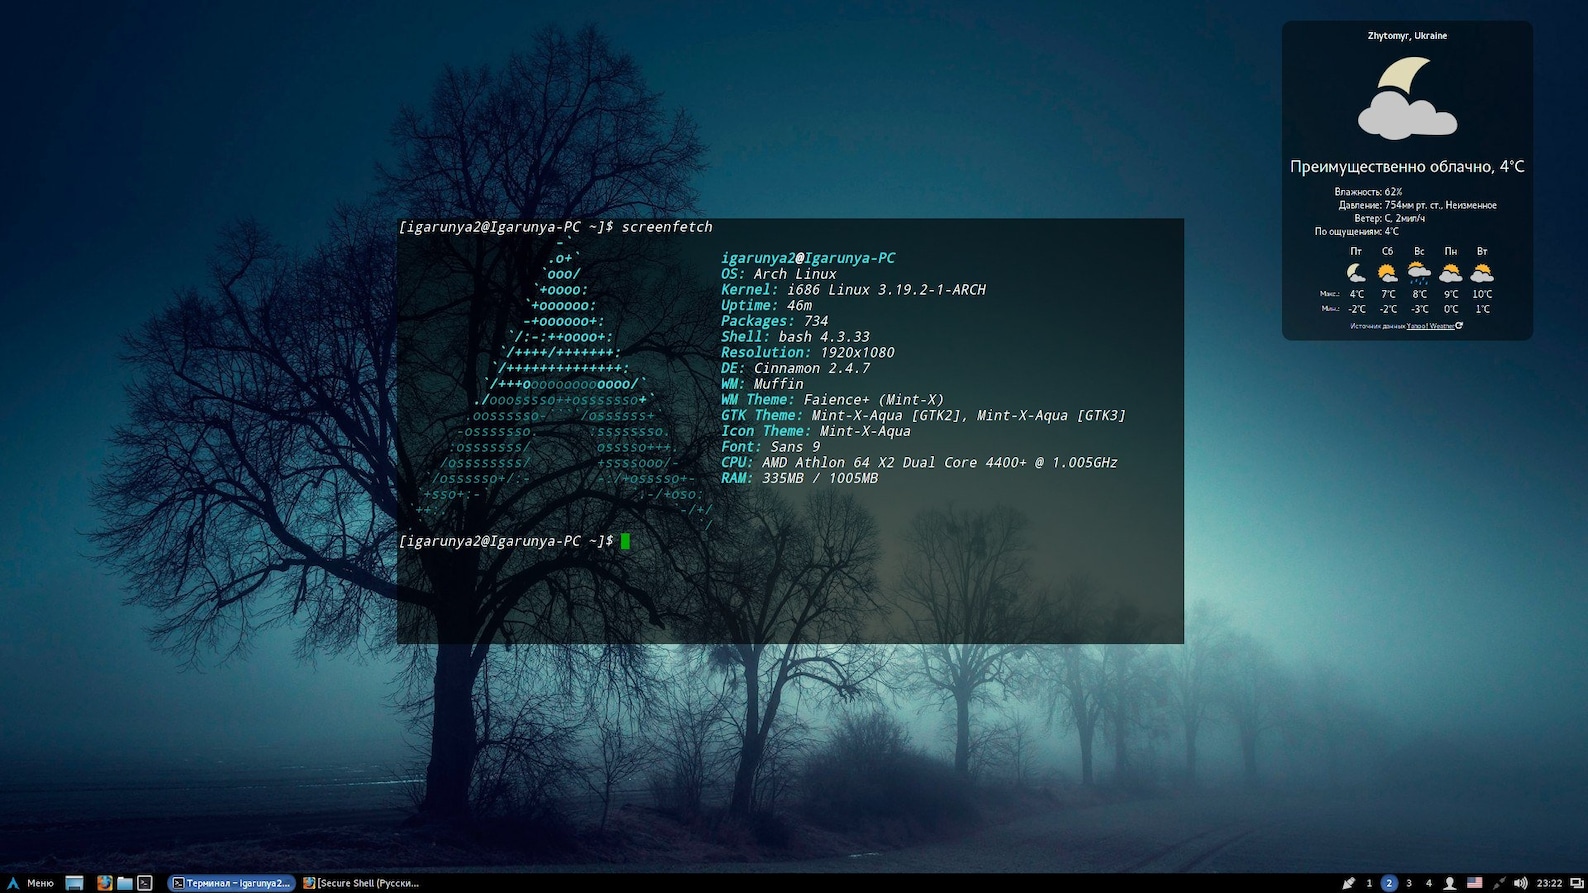This screenshot has width=1588, height=893.
Task: Click the 'Font: Sans 9' line
Action: pyautogui.click(x=771, y=447)
